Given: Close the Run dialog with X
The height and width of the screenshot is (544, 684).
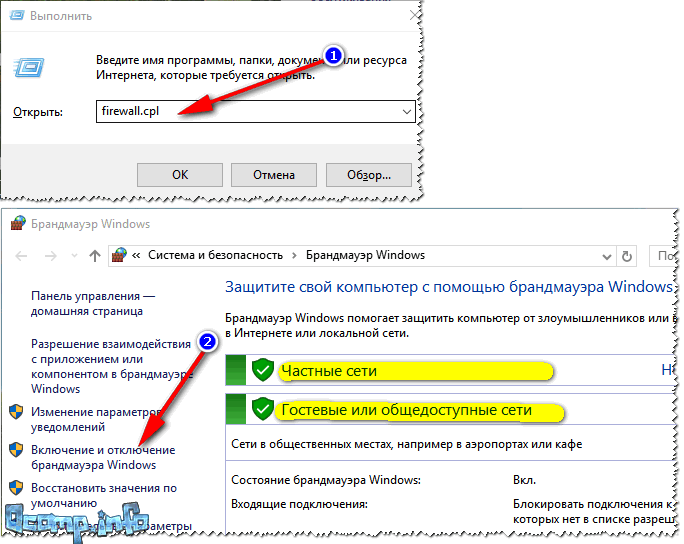Looking at the screenshot, I should coord(414,16).
